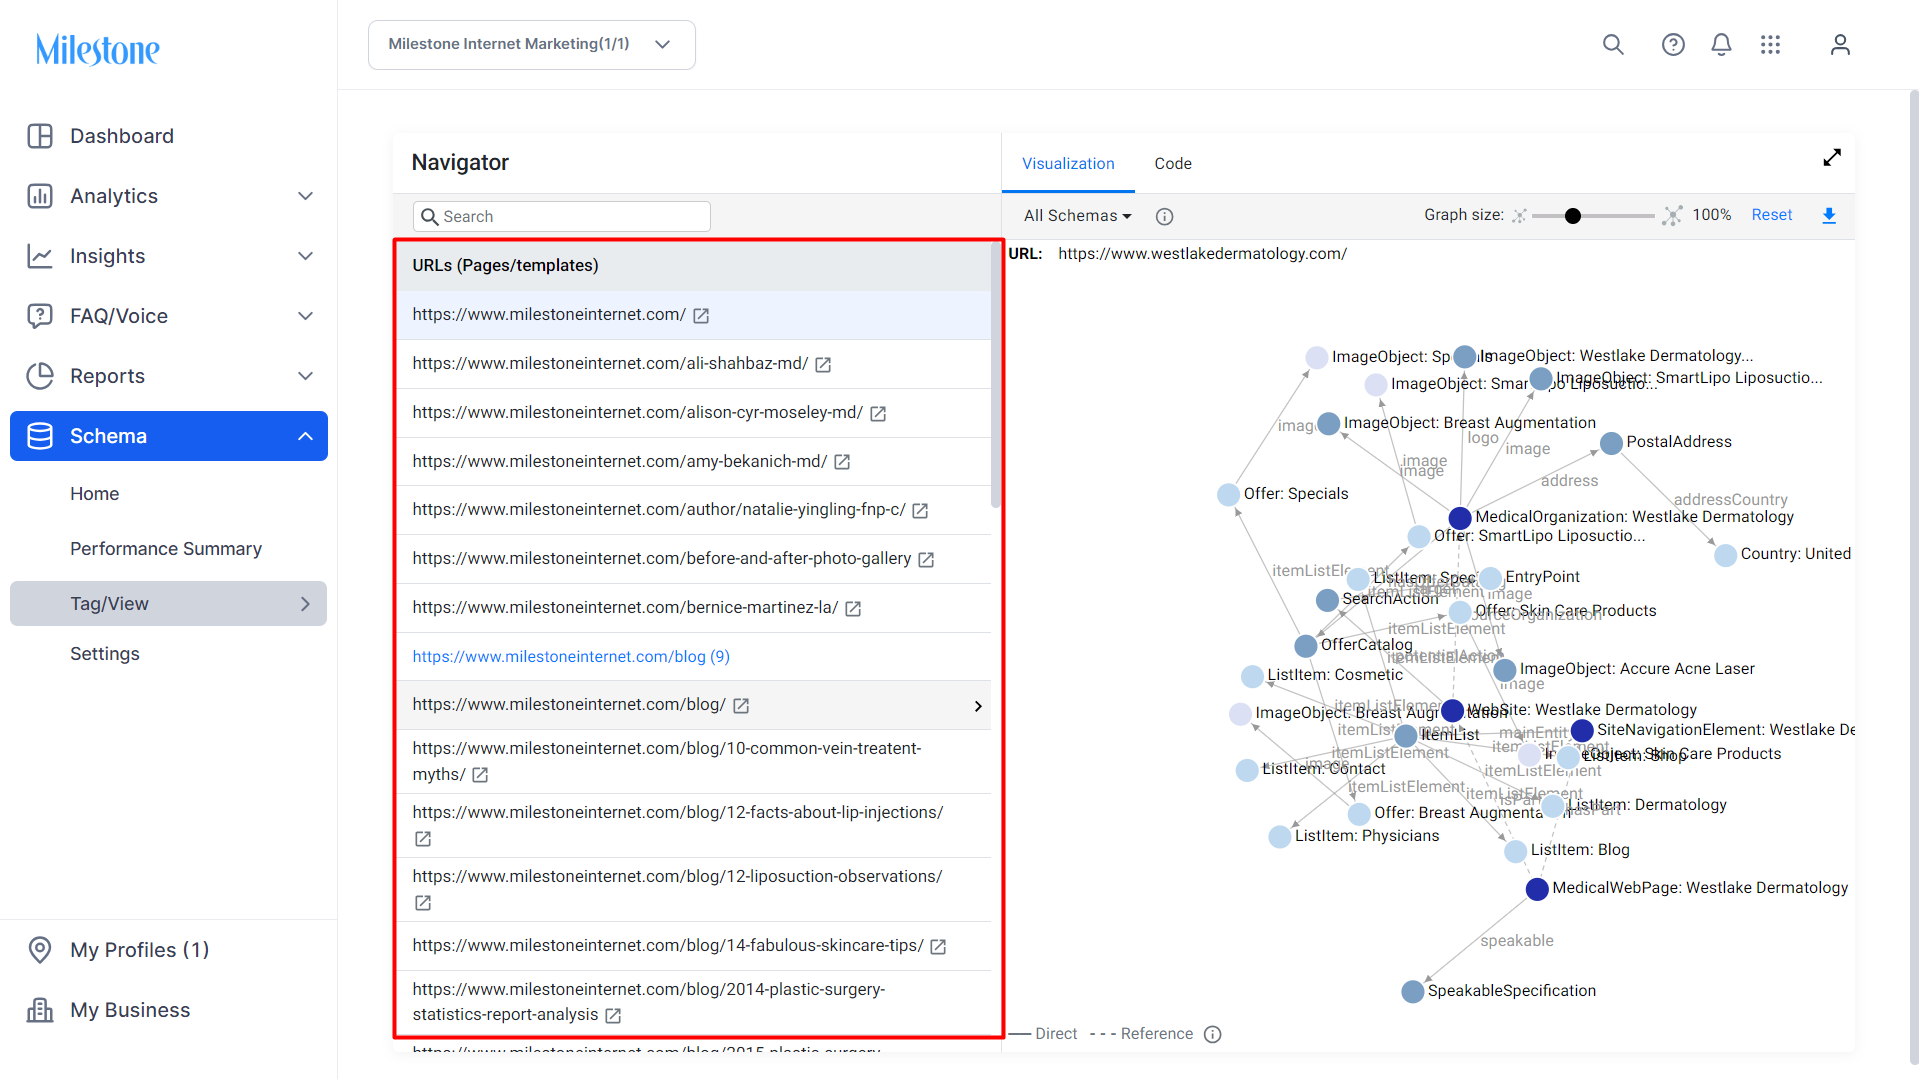Open the milestoneinternet.com/blog (9) group link
This screenshot has height=1079, width=1919.
pyautogui.click(x=571, y=657)
